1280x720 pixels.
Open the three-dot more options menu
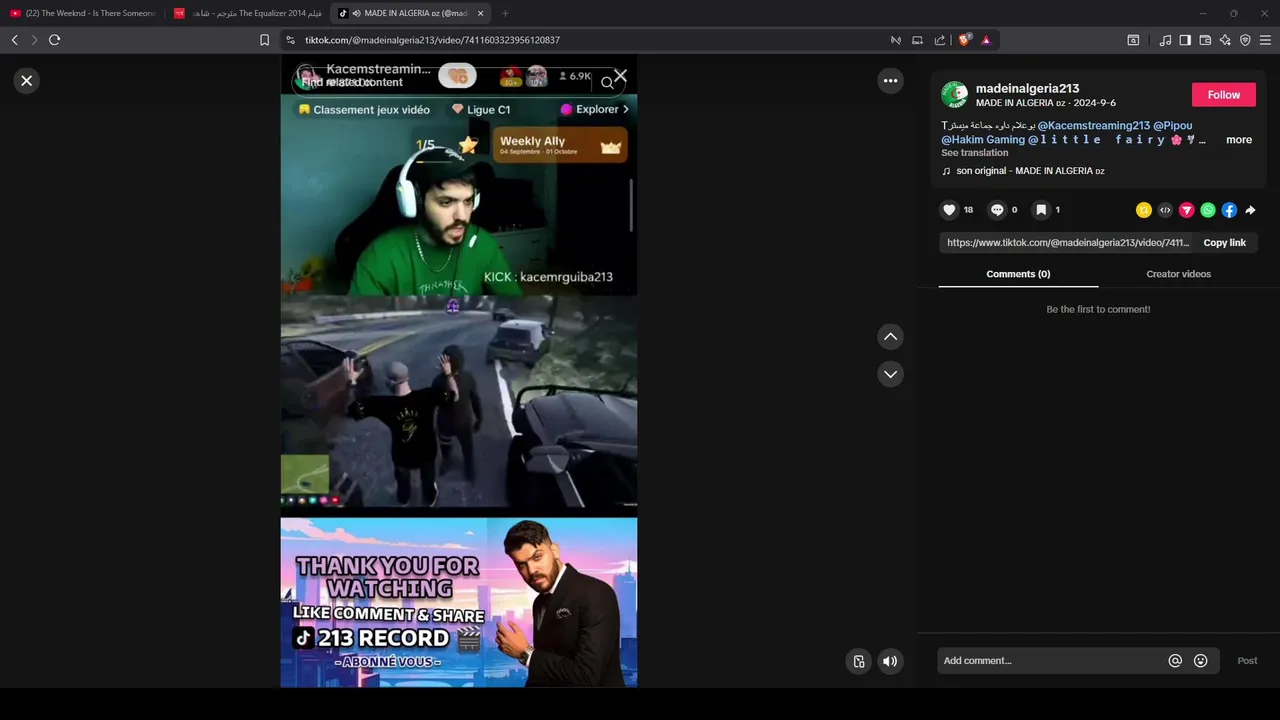890,81
